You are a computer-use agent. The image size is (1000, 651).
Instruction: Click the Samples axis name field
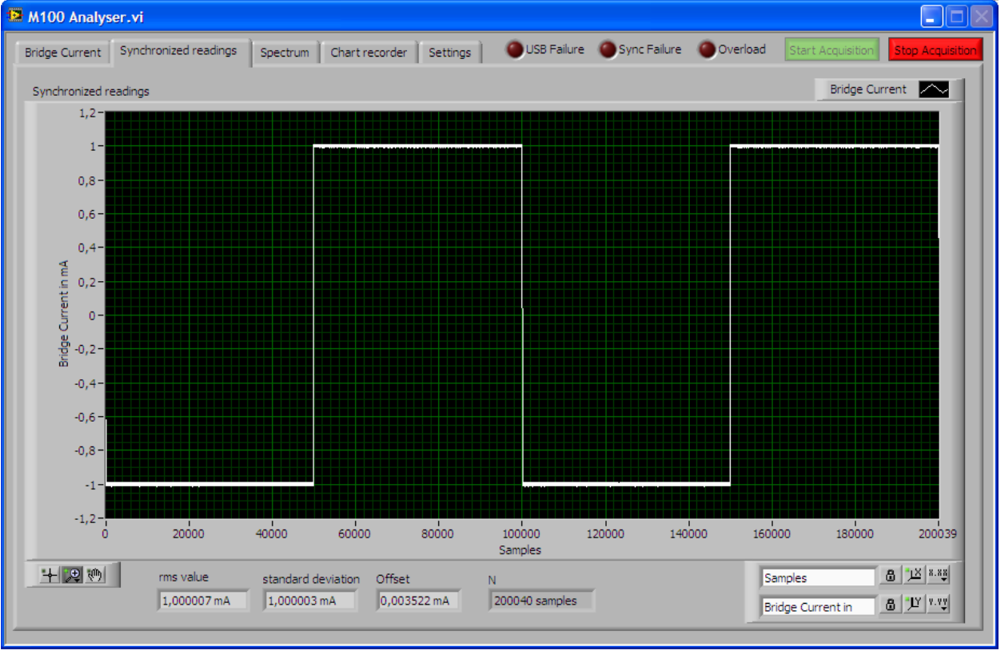tap(817, 578)
